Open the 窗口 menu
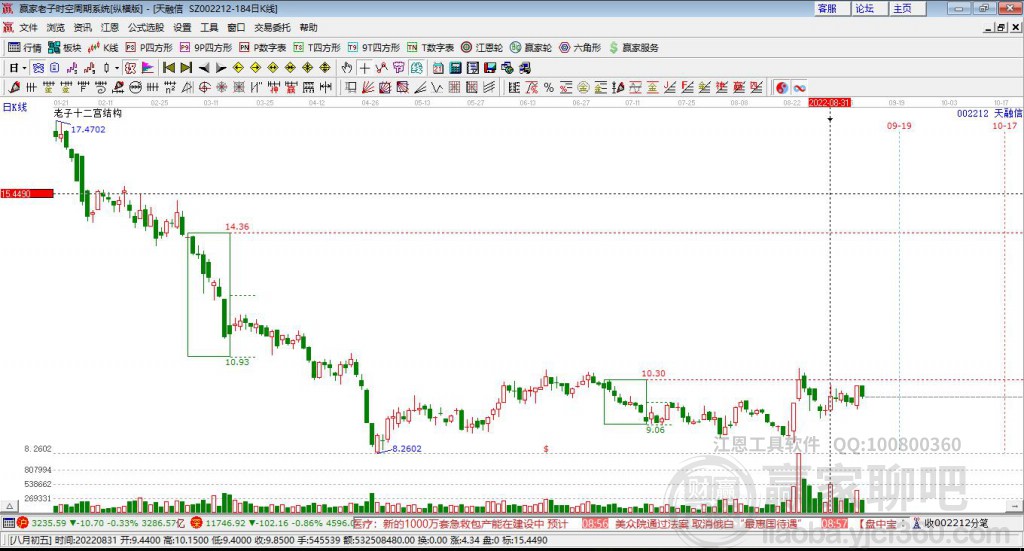The width and height of the screenshot is (1024, 551). [236, 27]
